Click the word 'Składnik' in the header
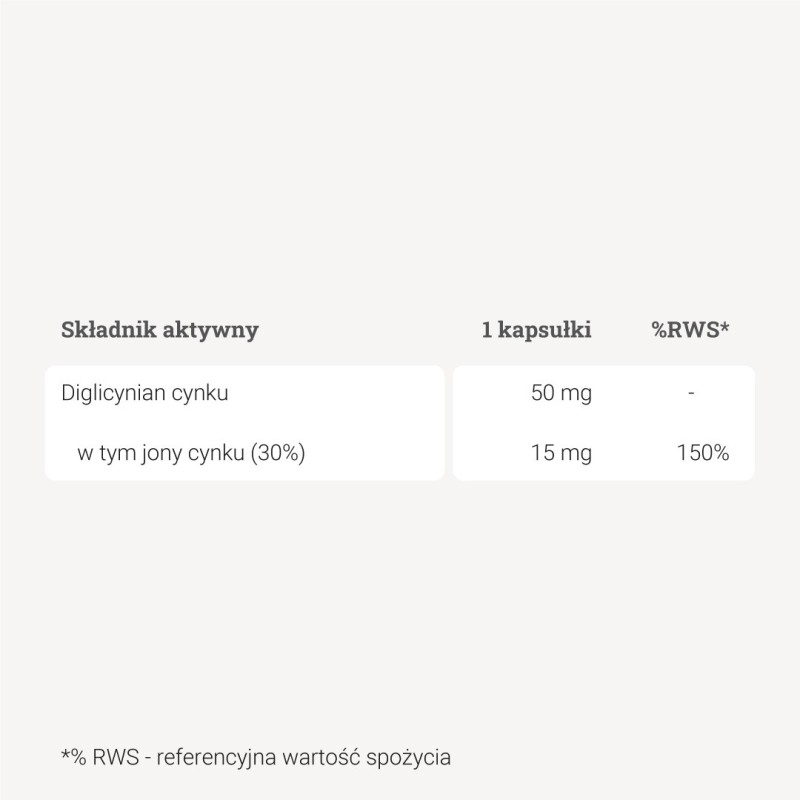 click(x=104, y=330)
